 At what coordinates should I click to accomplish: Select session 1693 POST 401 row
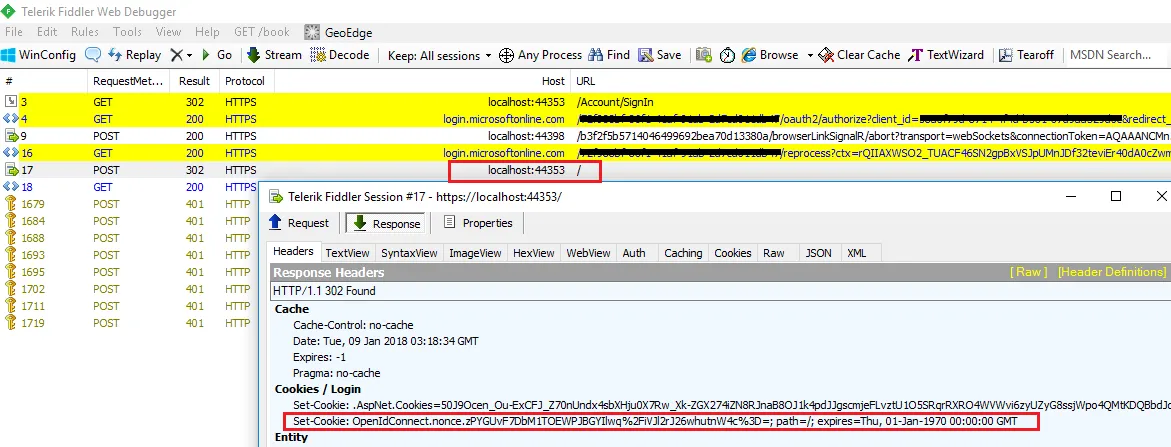click(128, 254)
